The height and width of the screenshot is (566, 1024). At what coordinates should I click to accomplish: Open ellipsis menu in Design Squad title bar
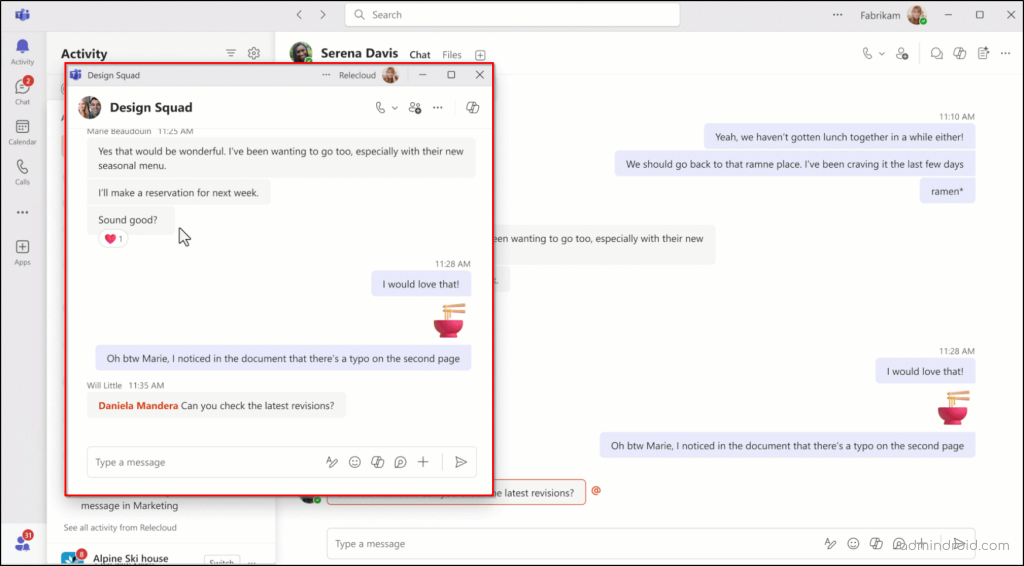point(326,75)
